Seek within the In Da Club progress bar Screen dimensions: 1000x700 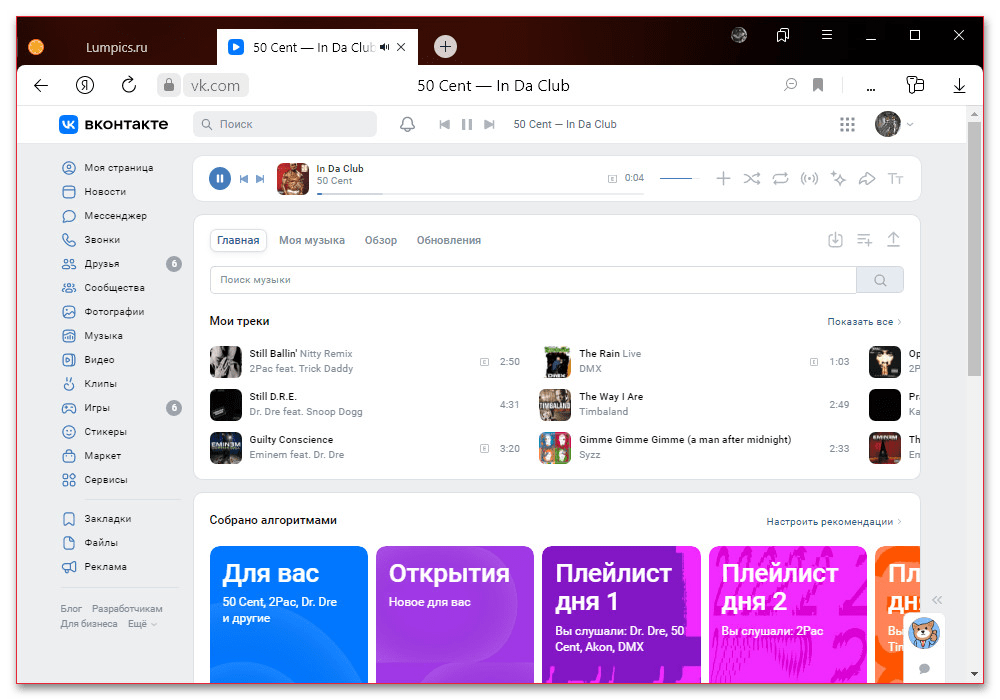[480, 193]
